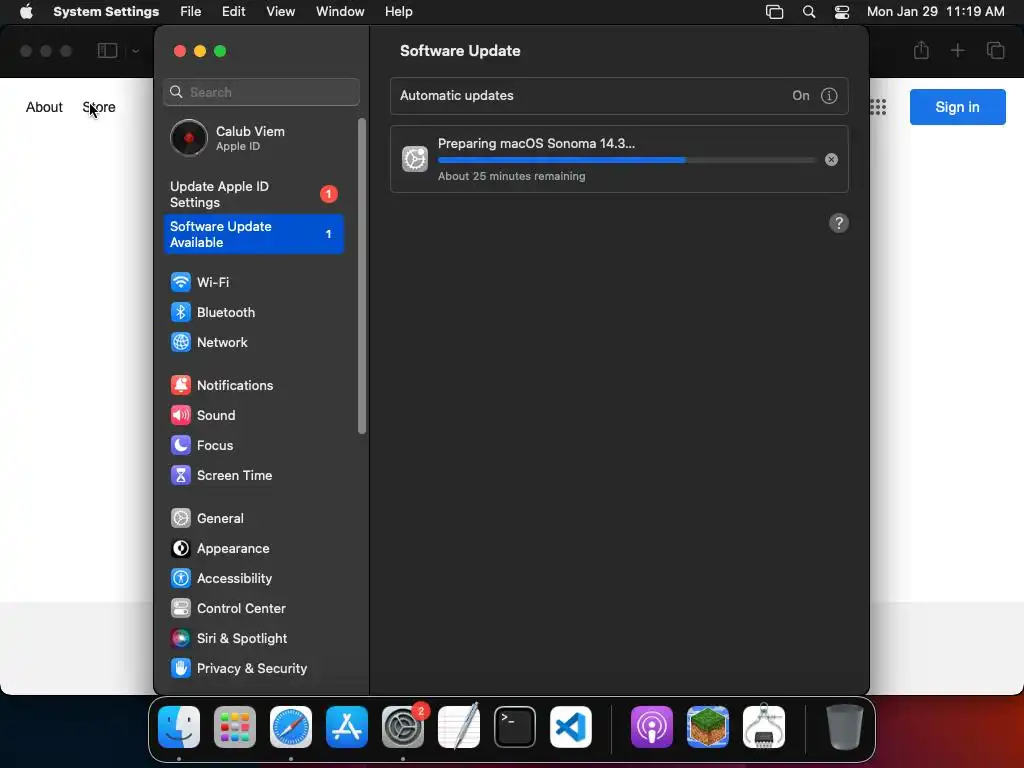Click Sign in button in Safari
This screenshot has height=768, width=1024.
point(957,107)
